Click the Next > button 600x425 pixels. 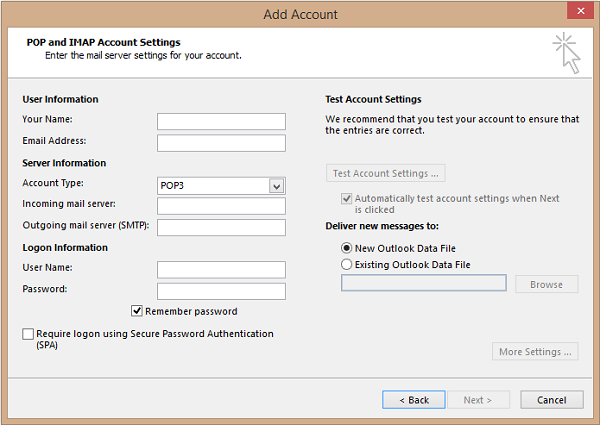click(478, 400)
